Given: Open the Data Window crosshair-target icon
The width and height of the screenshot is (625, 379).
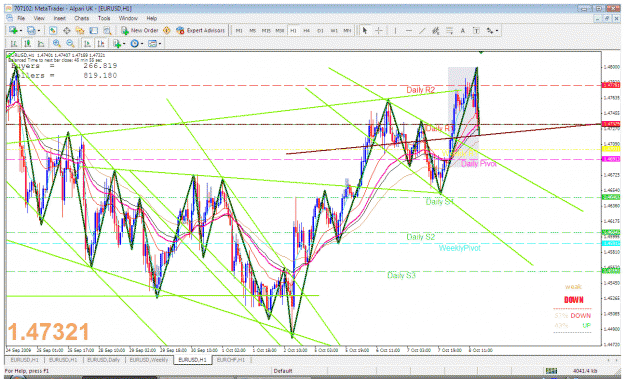Looking at the screenshot, I should click(x=67, y=31).
